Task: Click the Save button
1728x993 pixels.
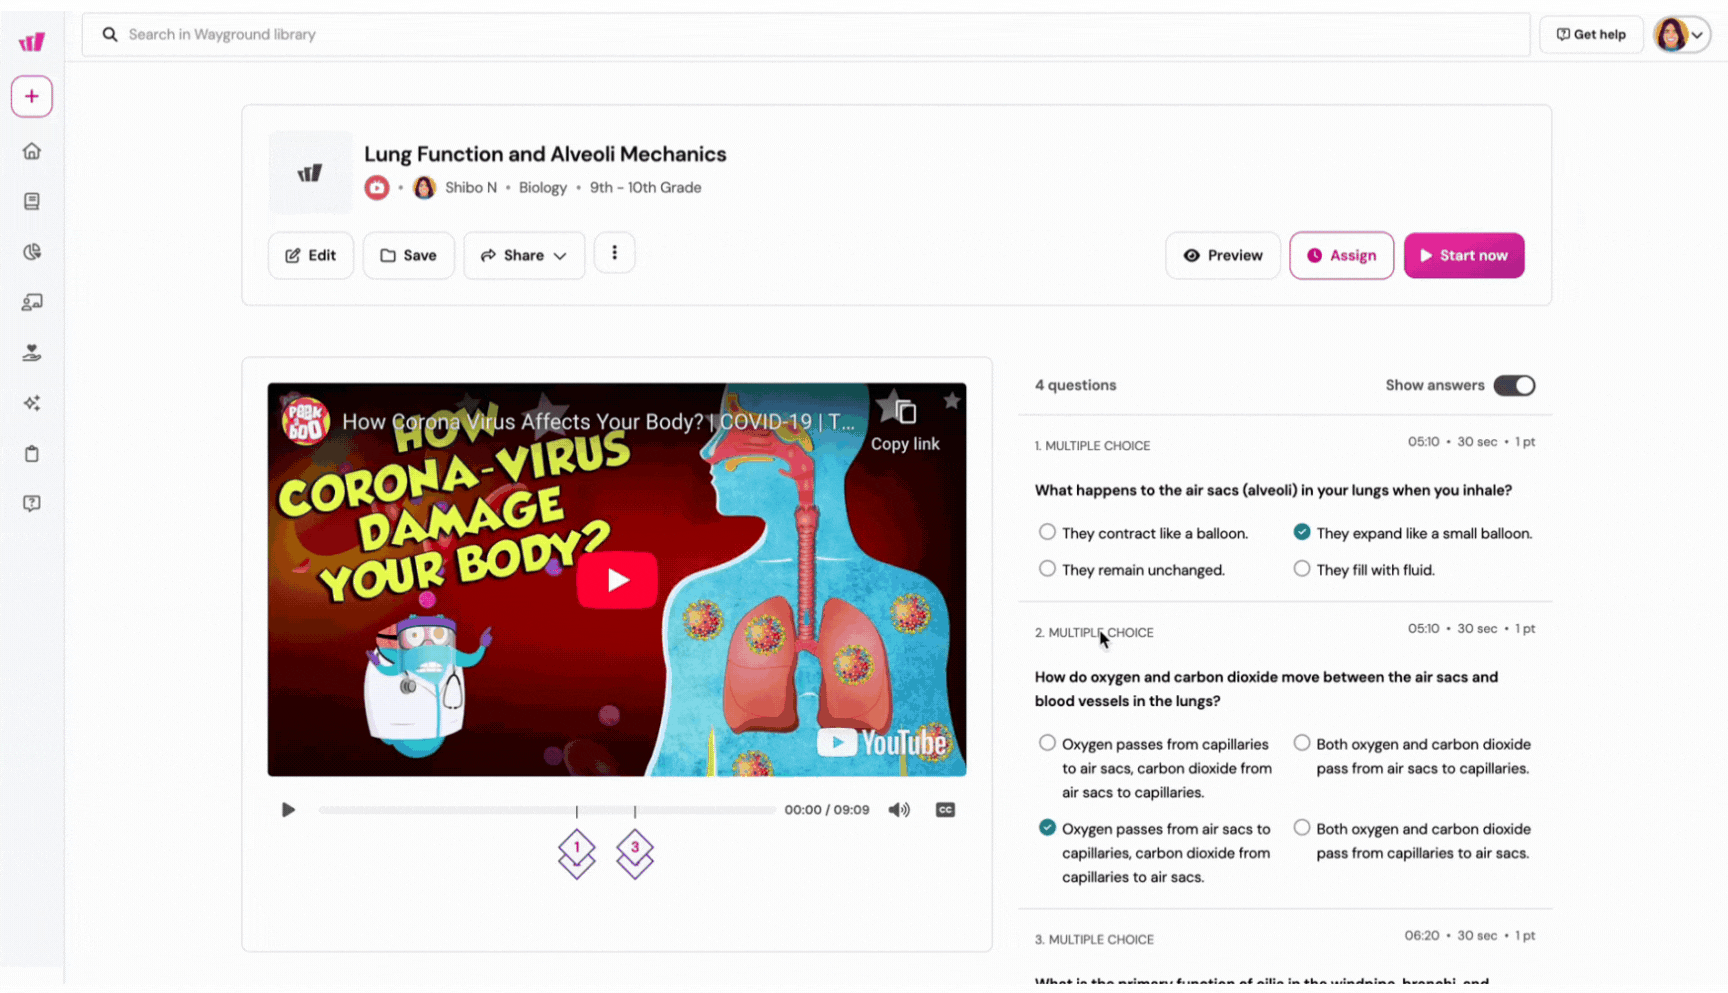Action: pos(408,255)
